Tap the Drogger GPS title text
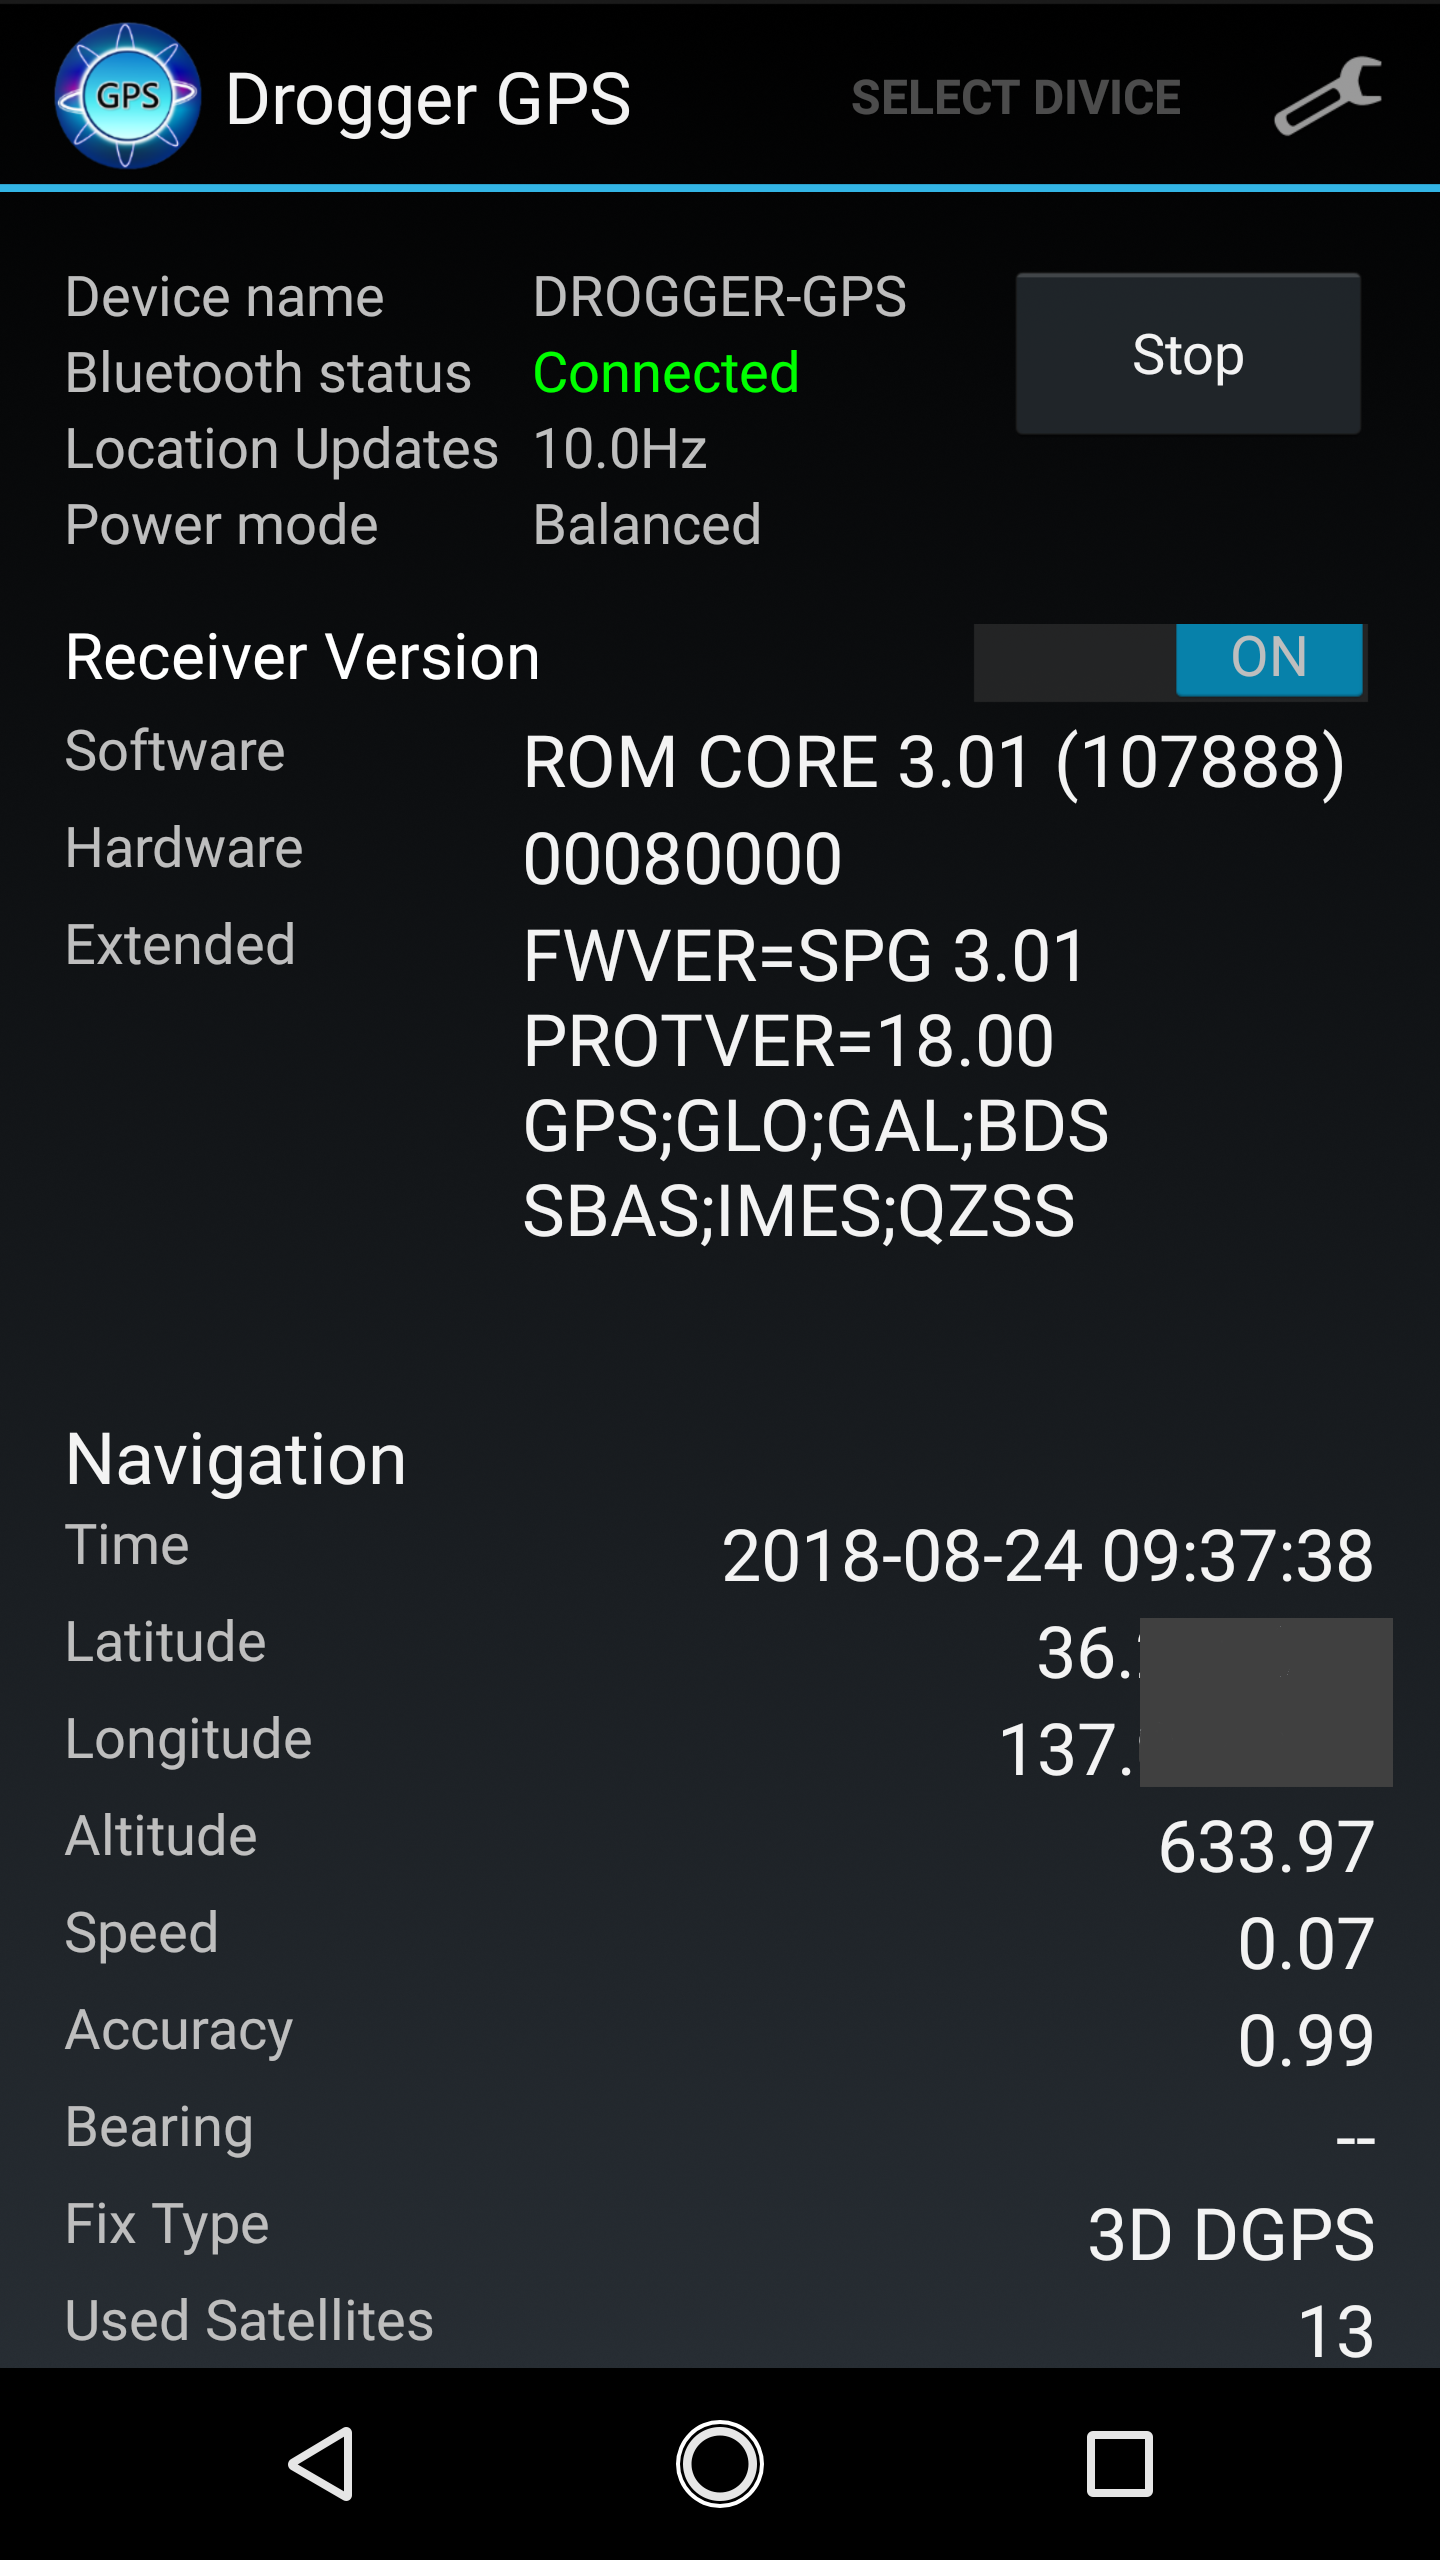Viewport: 1440px width, 2560px height. tap(428, 100)
